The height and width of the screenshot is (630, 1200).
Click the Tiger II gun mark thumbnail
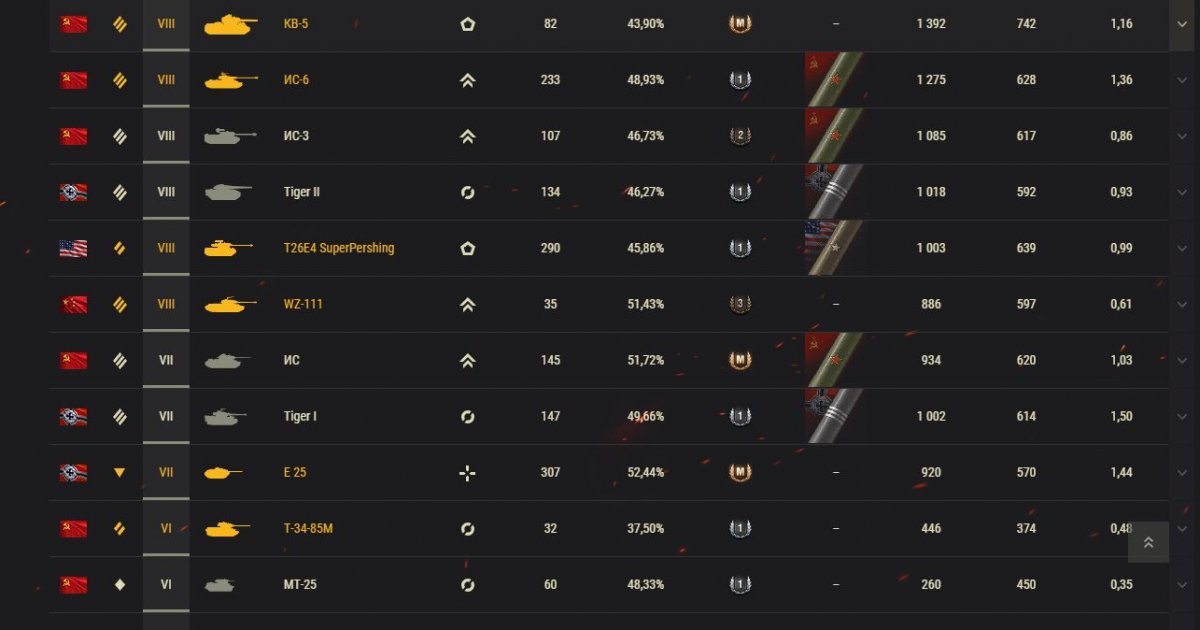[834, 192]
